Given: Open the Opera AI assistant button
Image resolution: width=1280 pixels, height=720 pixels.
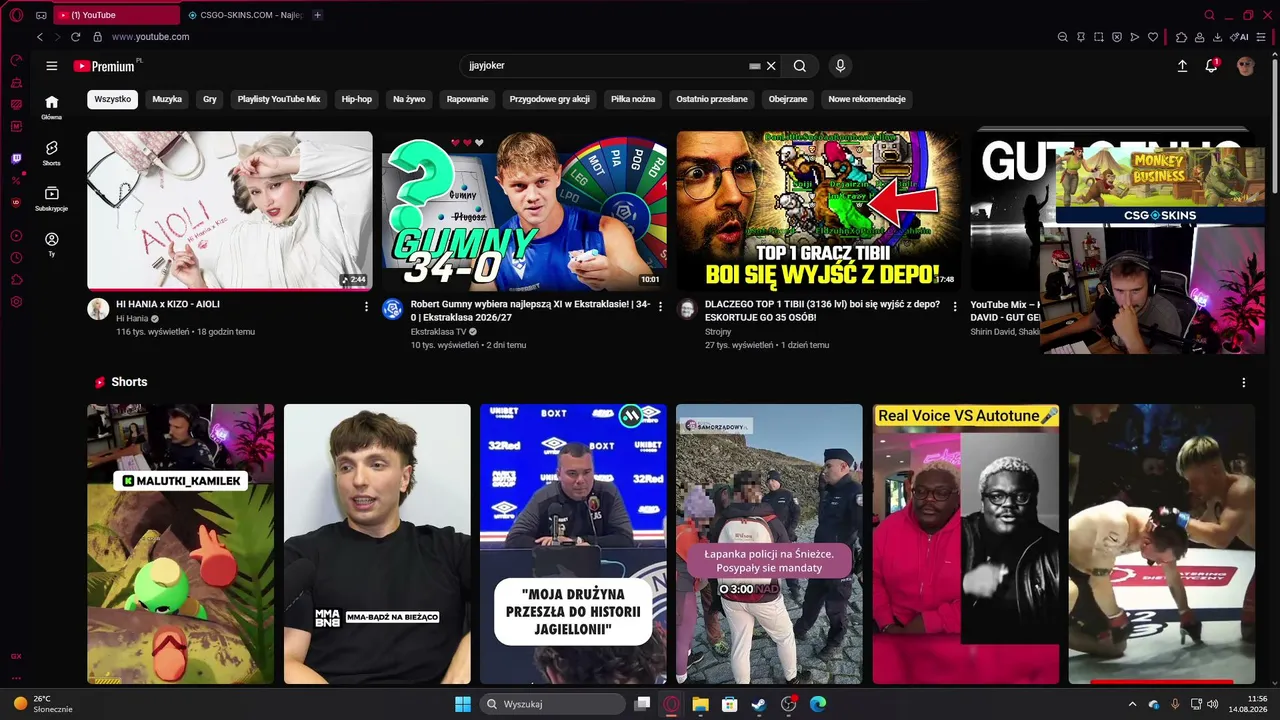Looking at the screenshot, I should 1241,37.
